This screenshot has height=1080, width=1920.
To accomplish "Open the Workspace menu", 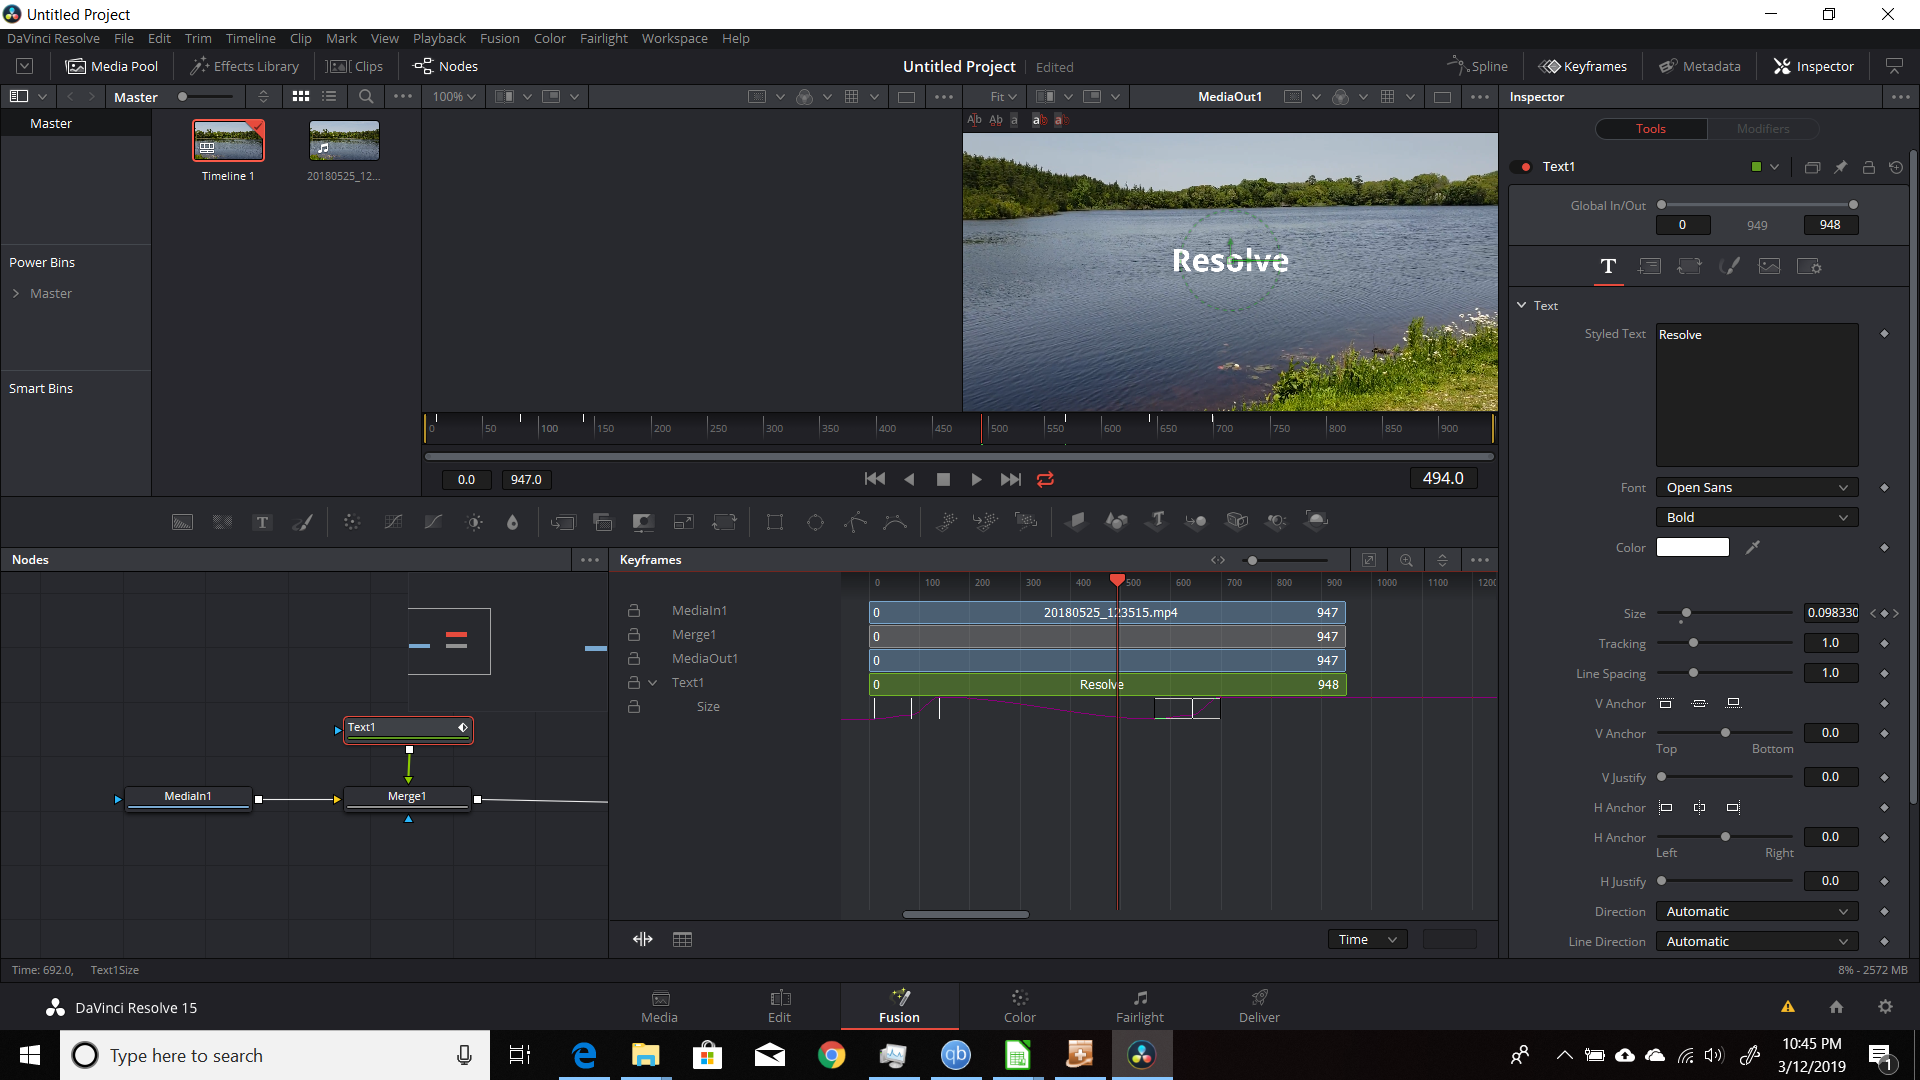I will pos(674,38).
